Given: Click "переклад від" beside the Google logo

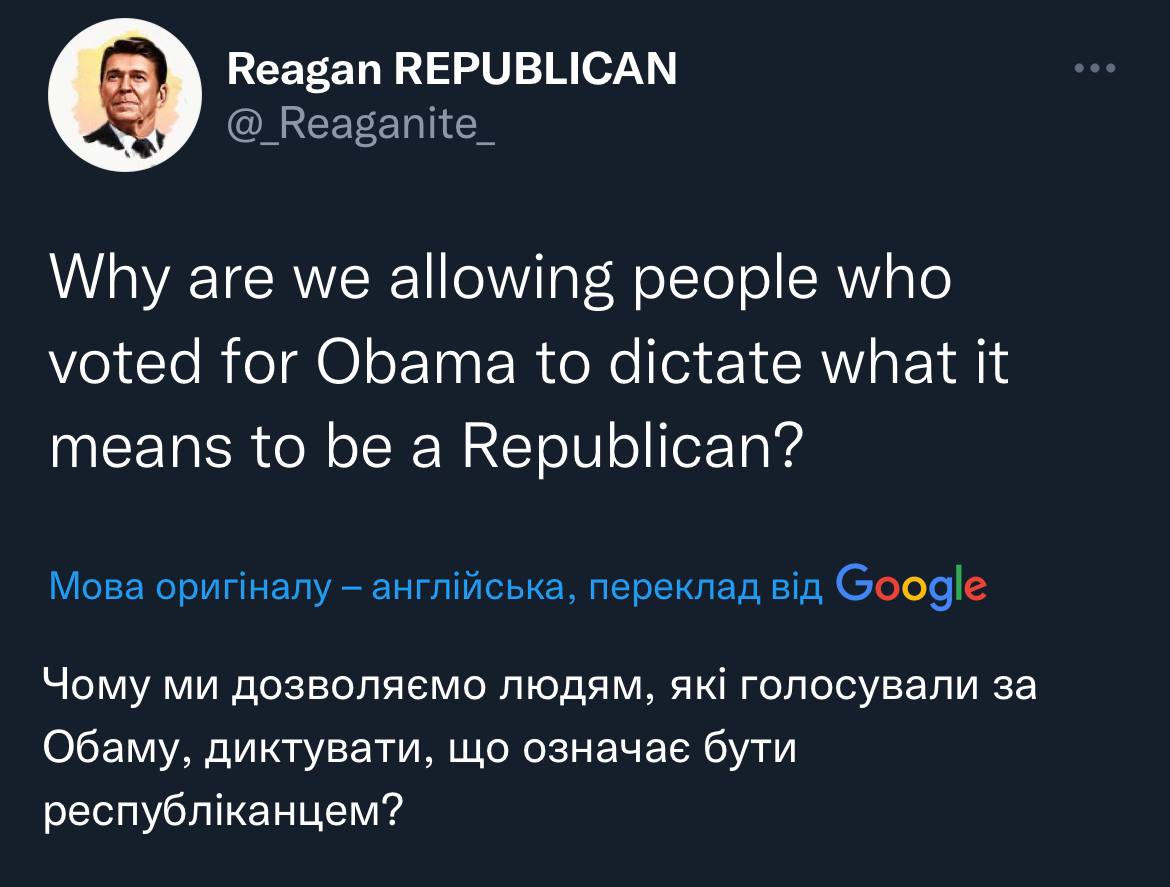Looking at the screenshot, I should [705, 587].
